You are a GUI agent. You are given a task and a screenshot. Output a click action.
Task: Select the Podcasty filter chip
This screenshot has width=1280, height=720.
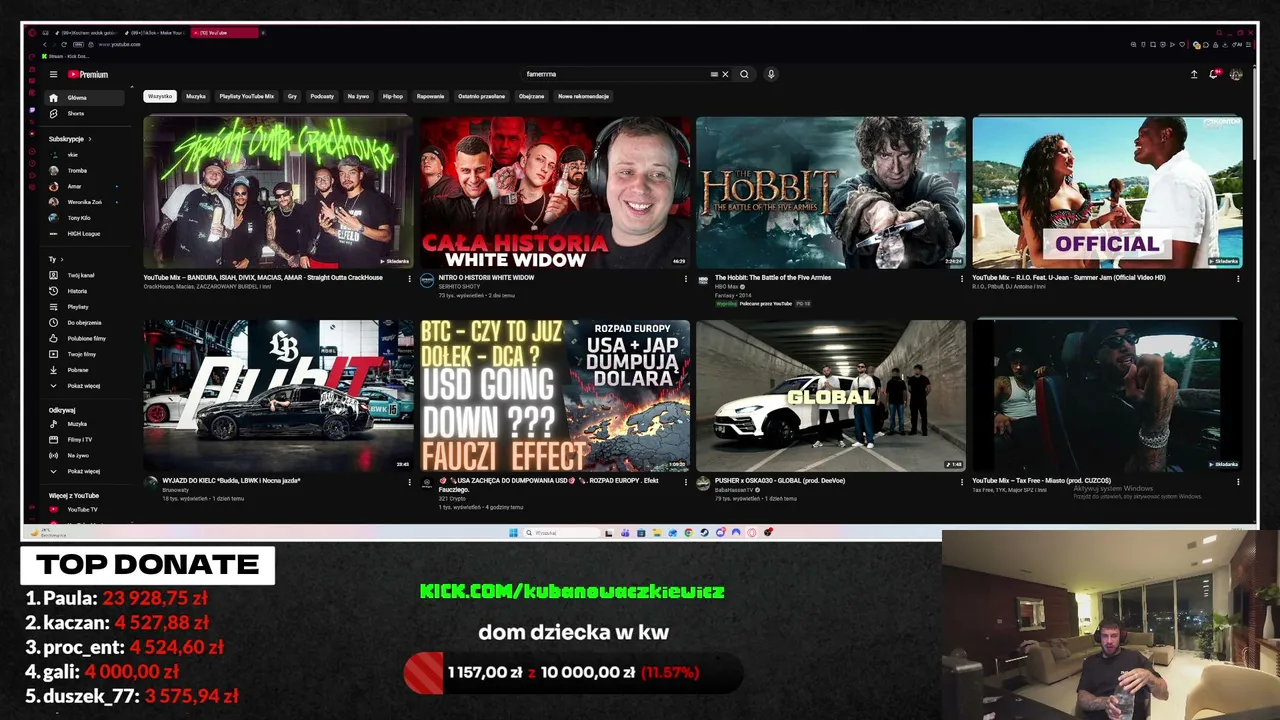click(x=322, y=97)
